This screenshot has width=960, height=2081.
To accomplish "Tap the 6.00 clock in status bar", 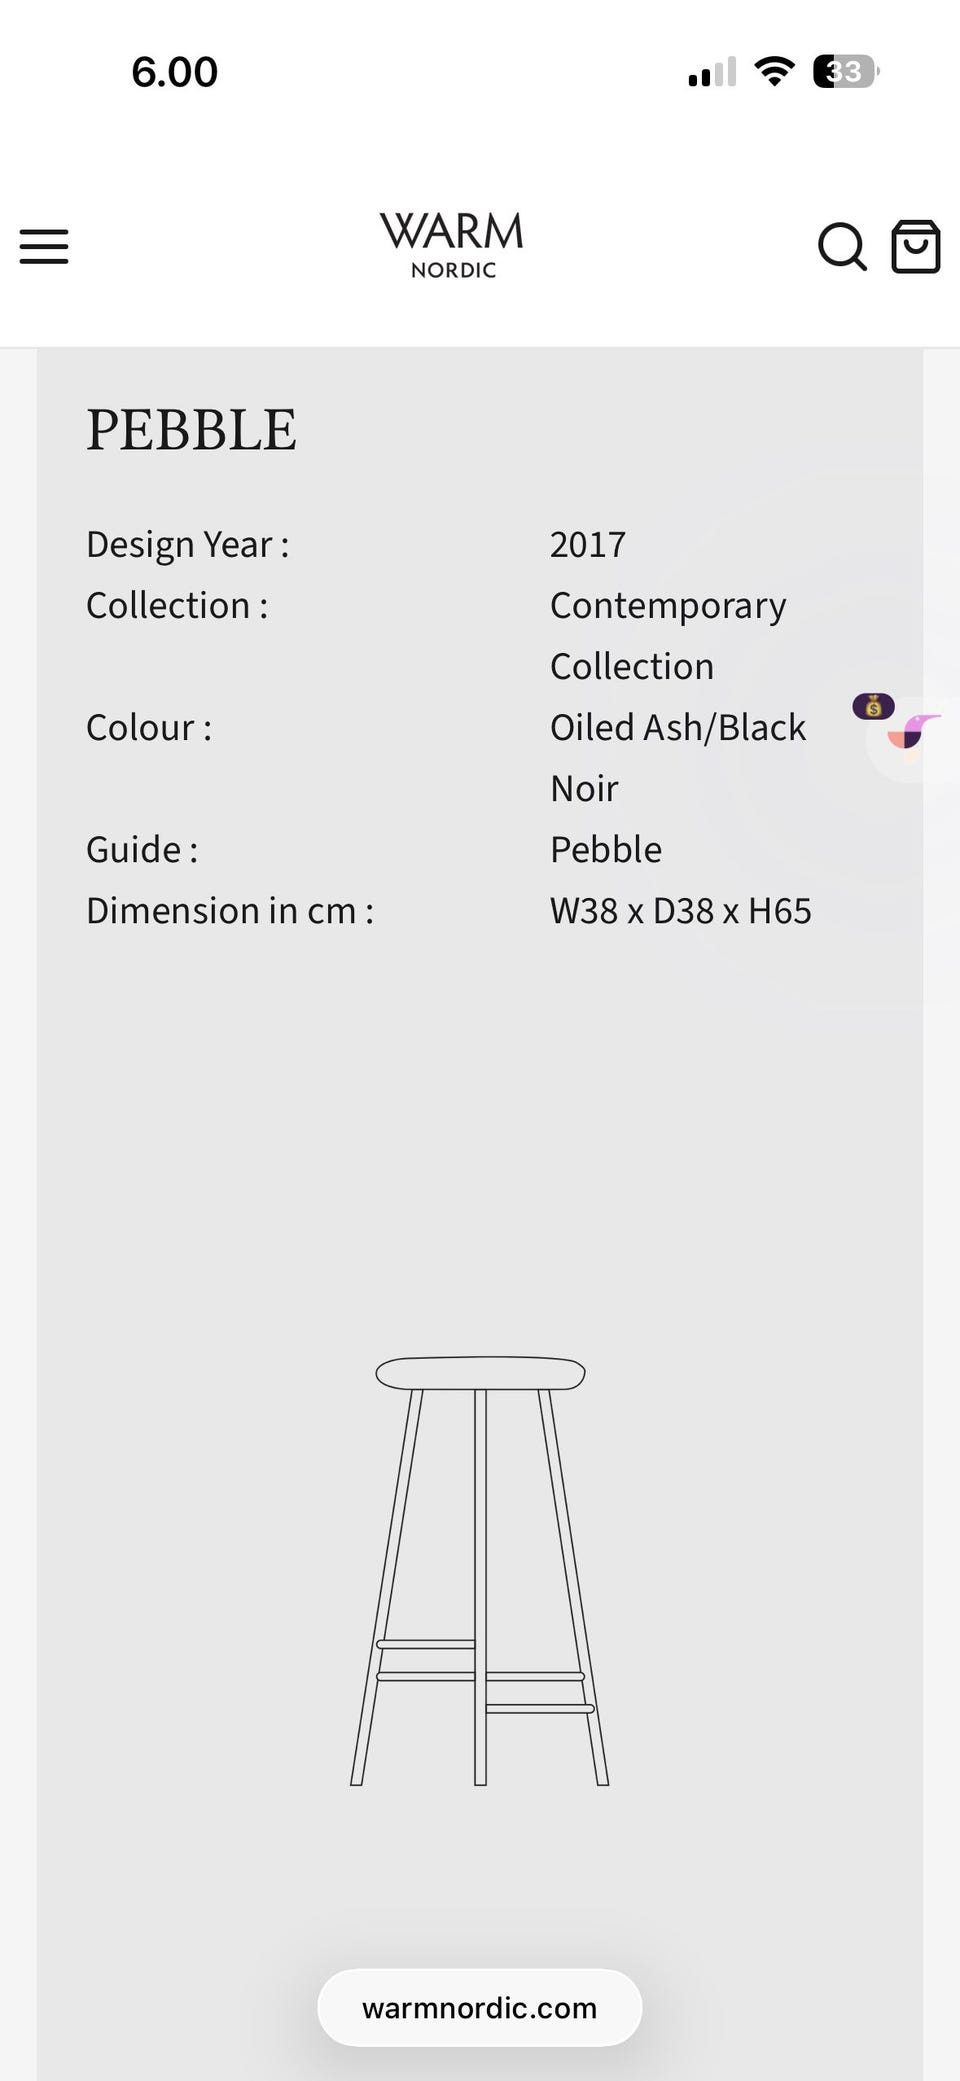I will point(174,72).
